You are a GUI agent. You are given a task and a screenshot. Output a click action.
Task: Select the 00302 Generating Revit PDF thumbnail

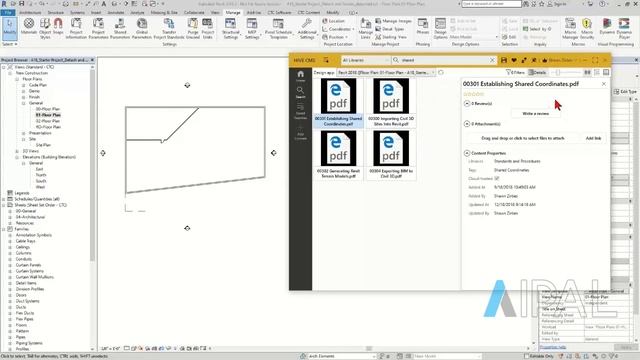338,155
